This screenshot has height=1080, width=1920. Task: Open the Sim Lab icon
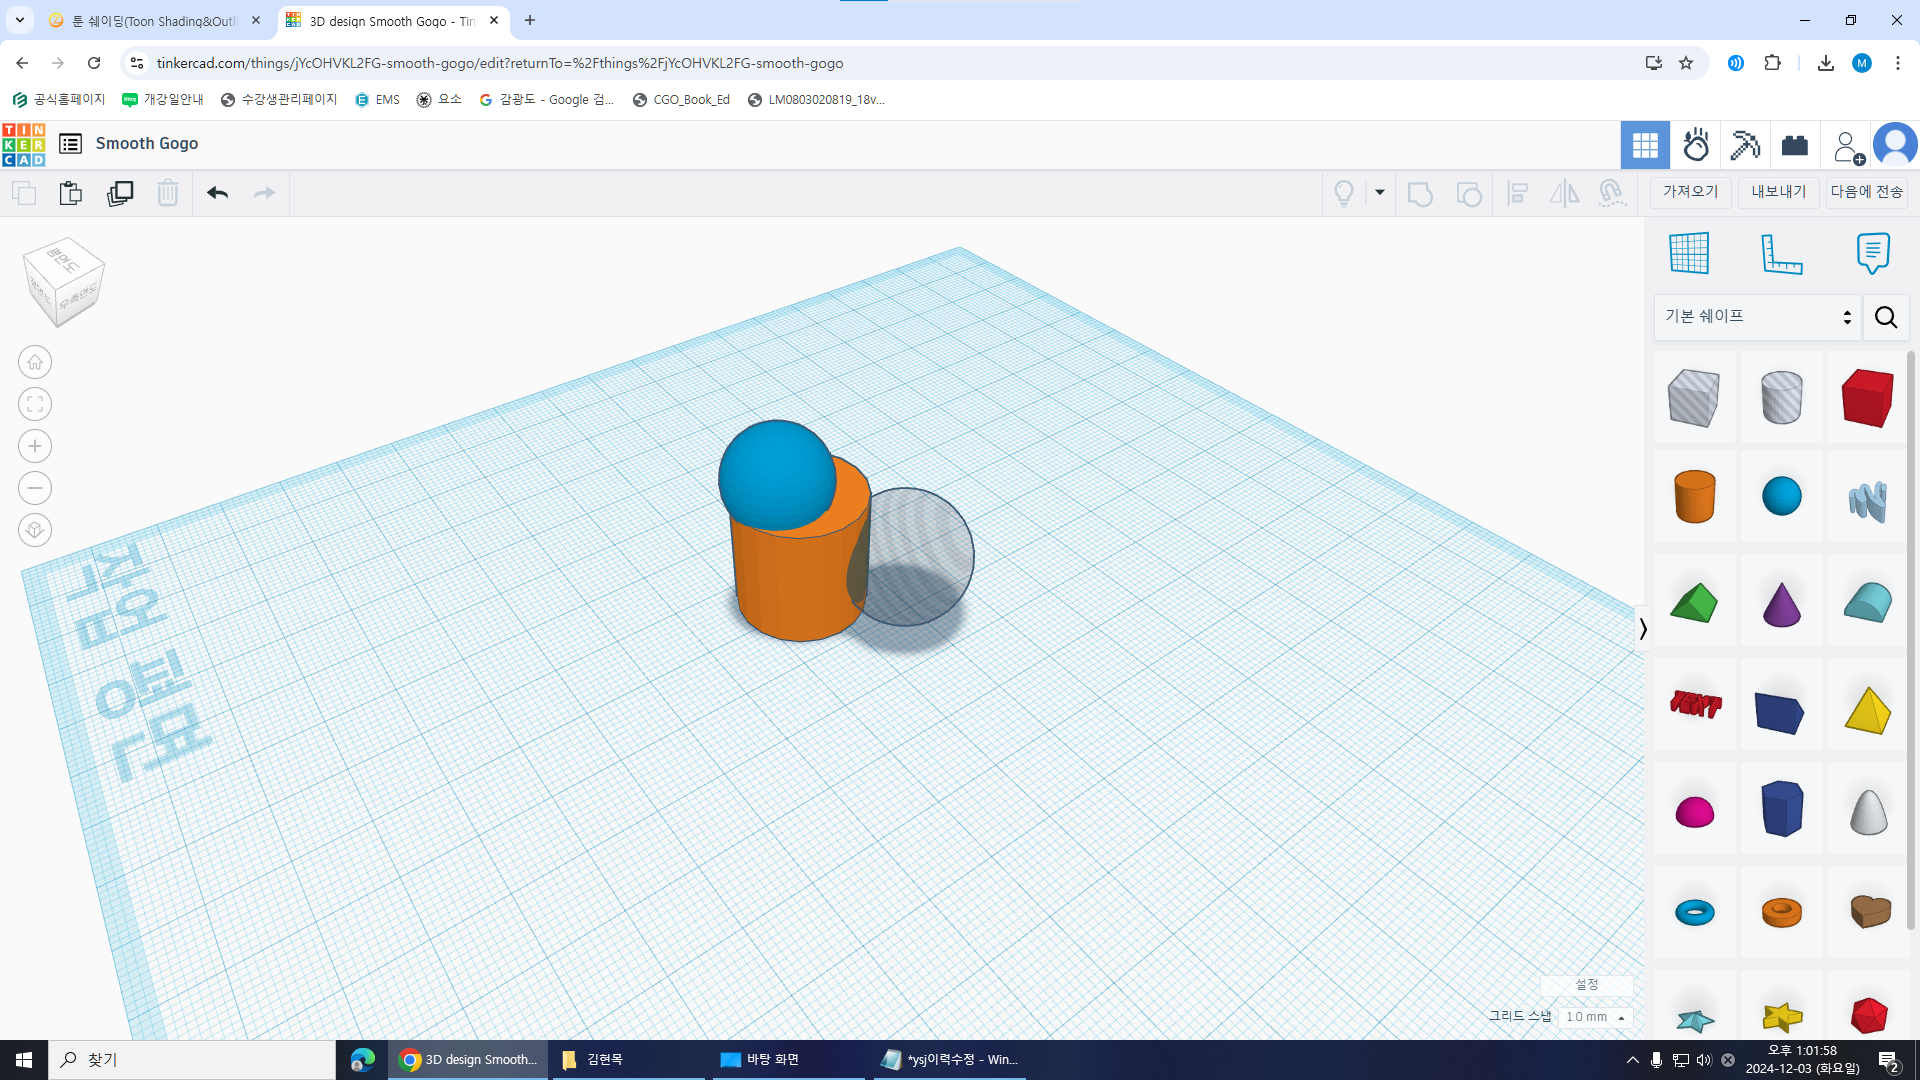point(1696,145)
